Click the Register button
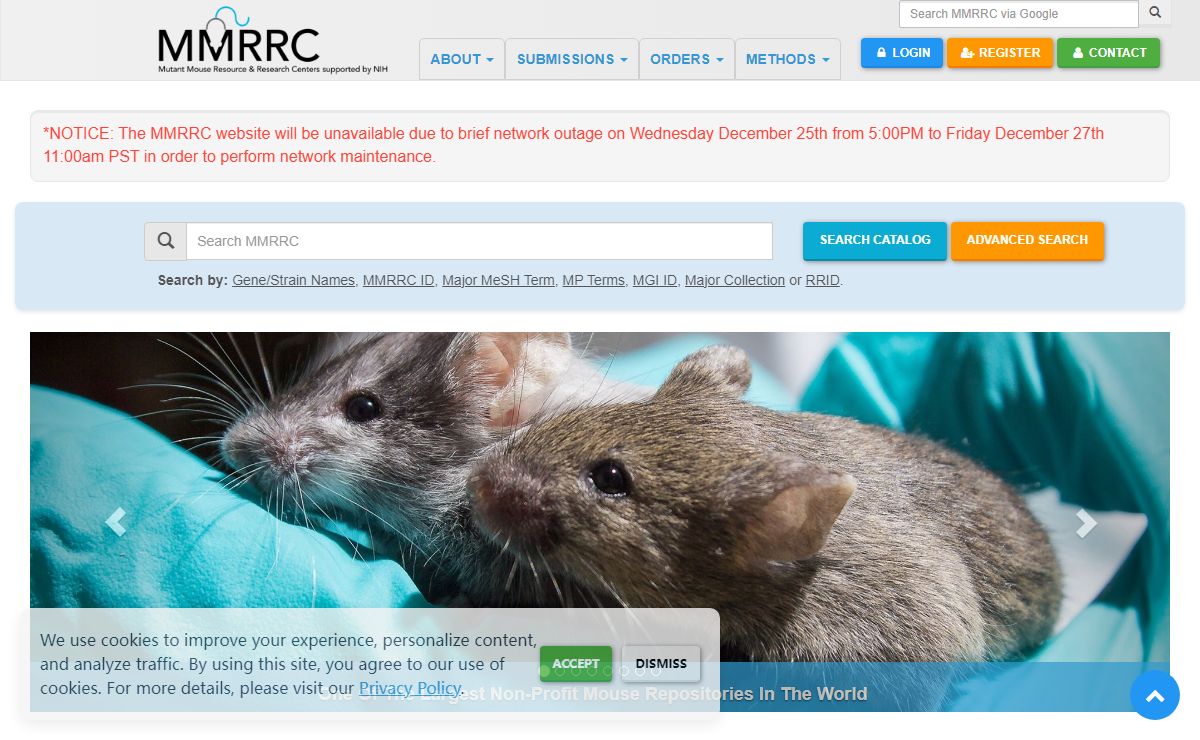Image resolution: width=1200 pixels, height=740 pixels. pos(1000,53)
